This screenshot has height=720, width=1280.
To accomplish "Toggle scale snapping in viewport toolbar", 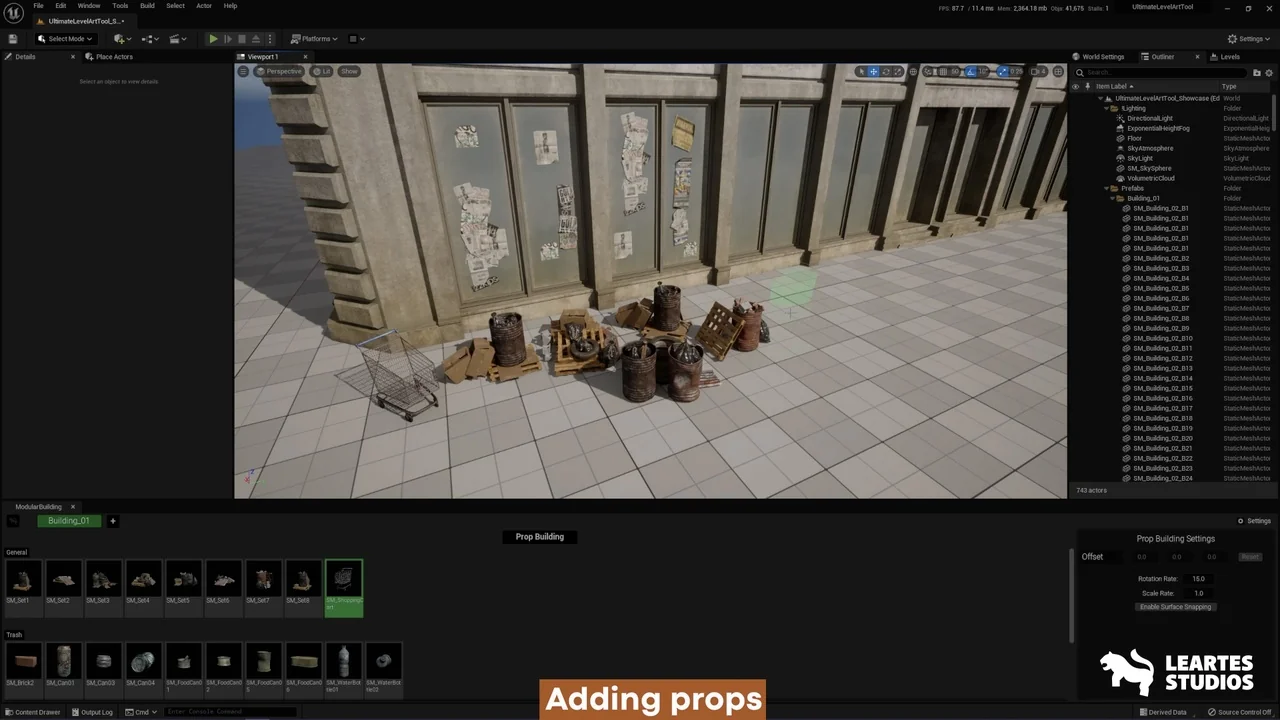I will (x=1003, y=72).
